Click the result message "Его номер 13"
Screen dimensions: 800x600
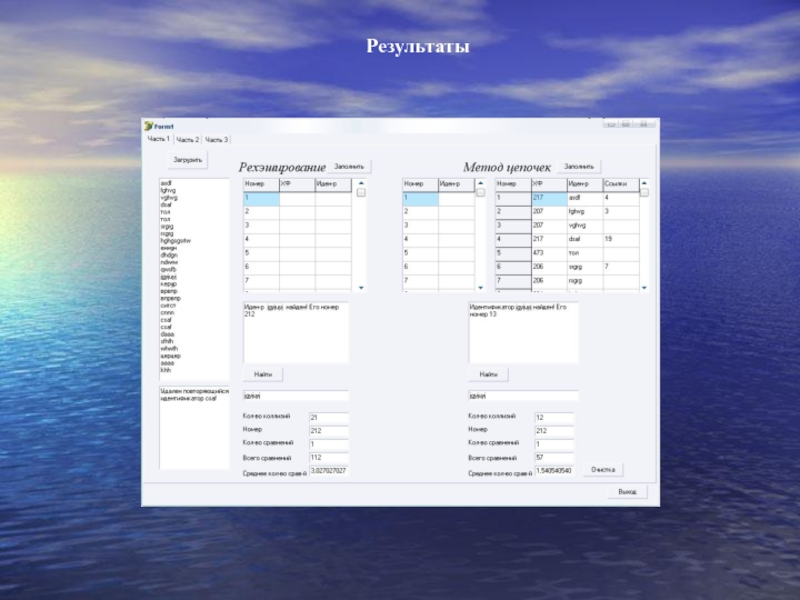pyautogui.click(x=518, y=311)
